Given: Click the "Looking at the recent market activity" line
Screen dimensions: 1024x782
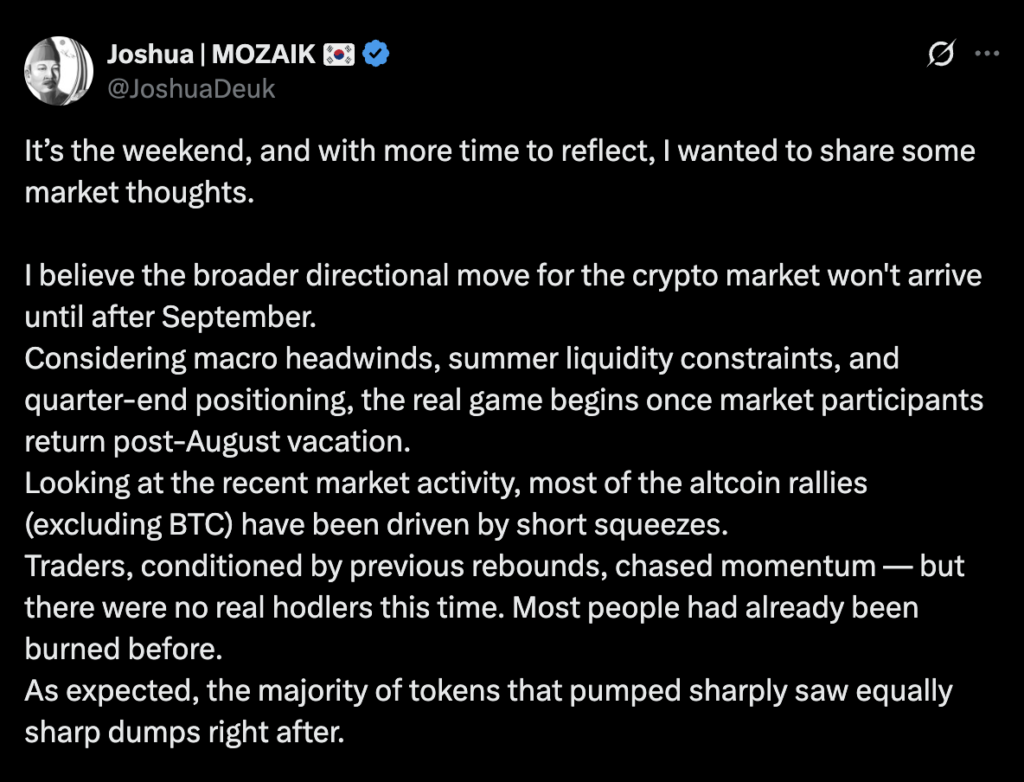Looking at the screenshot, I should coord(446,483).
